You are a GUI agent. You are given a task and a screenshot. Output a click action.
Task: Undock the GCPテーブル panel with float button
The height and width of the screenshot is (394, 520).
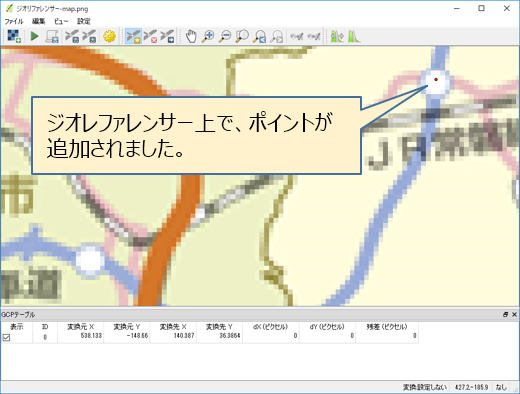506,314
